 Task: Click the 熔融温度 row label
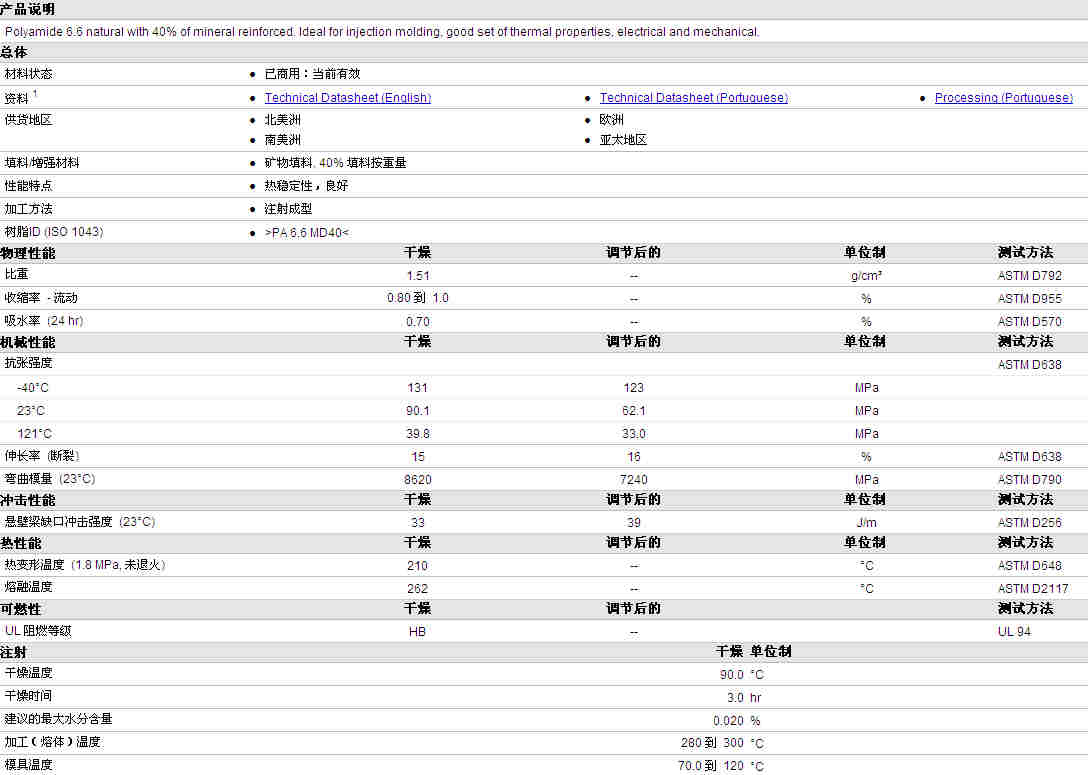(28, 587)
